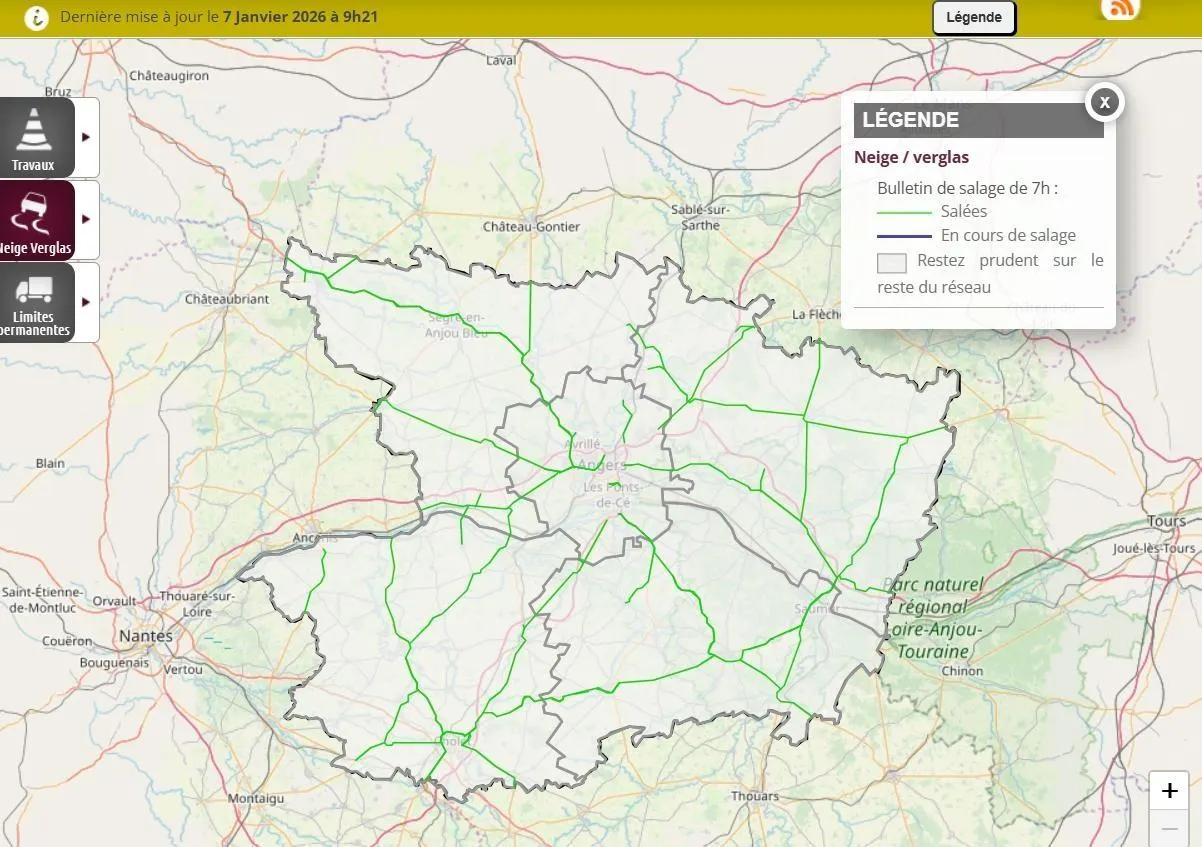Click the blue En cours de salage swatch
Image resolution: width=1202 pixels, height=847 pixels.
click(x=904, y=237)
